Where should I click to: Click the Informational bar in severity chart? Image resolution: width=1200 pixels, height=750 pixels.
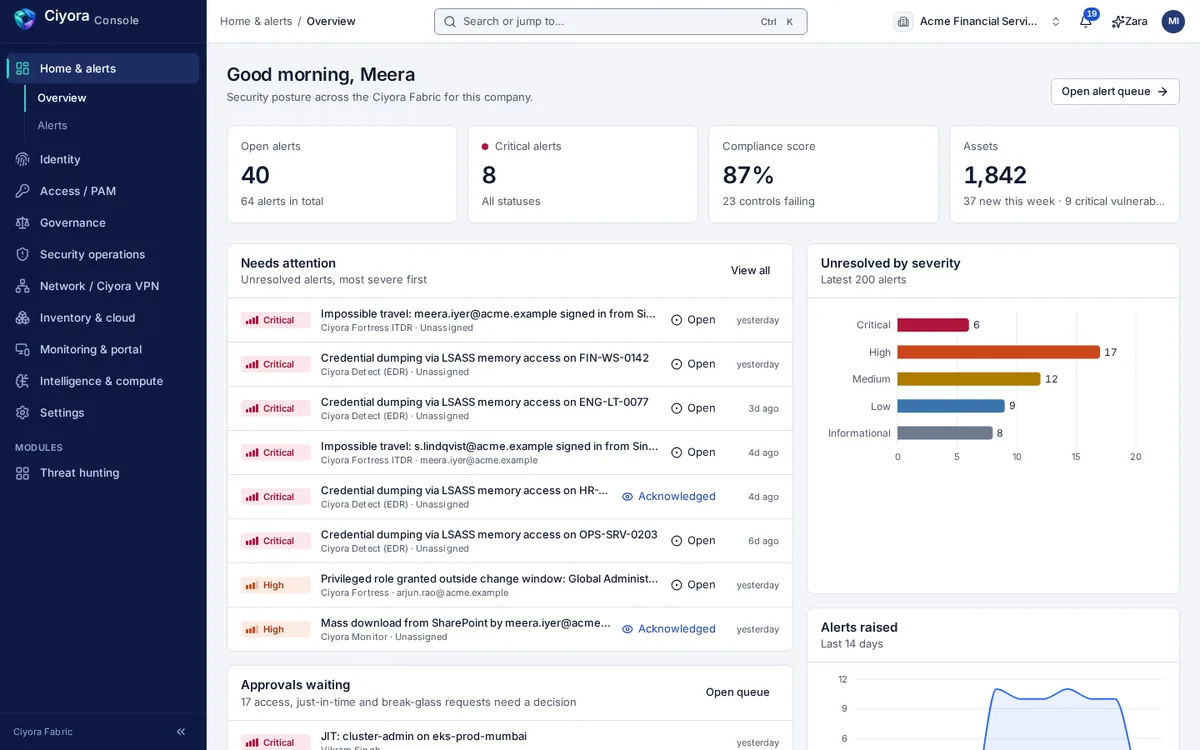945,433
